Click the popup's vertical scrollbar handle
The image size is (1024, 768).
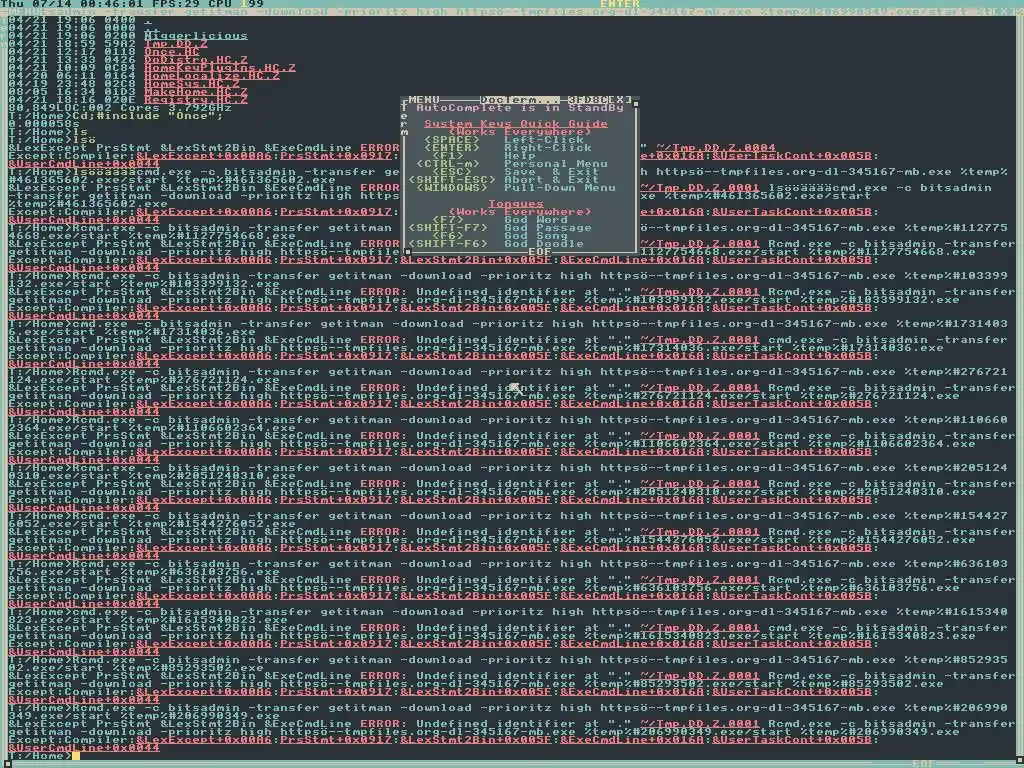click(636, 102)
